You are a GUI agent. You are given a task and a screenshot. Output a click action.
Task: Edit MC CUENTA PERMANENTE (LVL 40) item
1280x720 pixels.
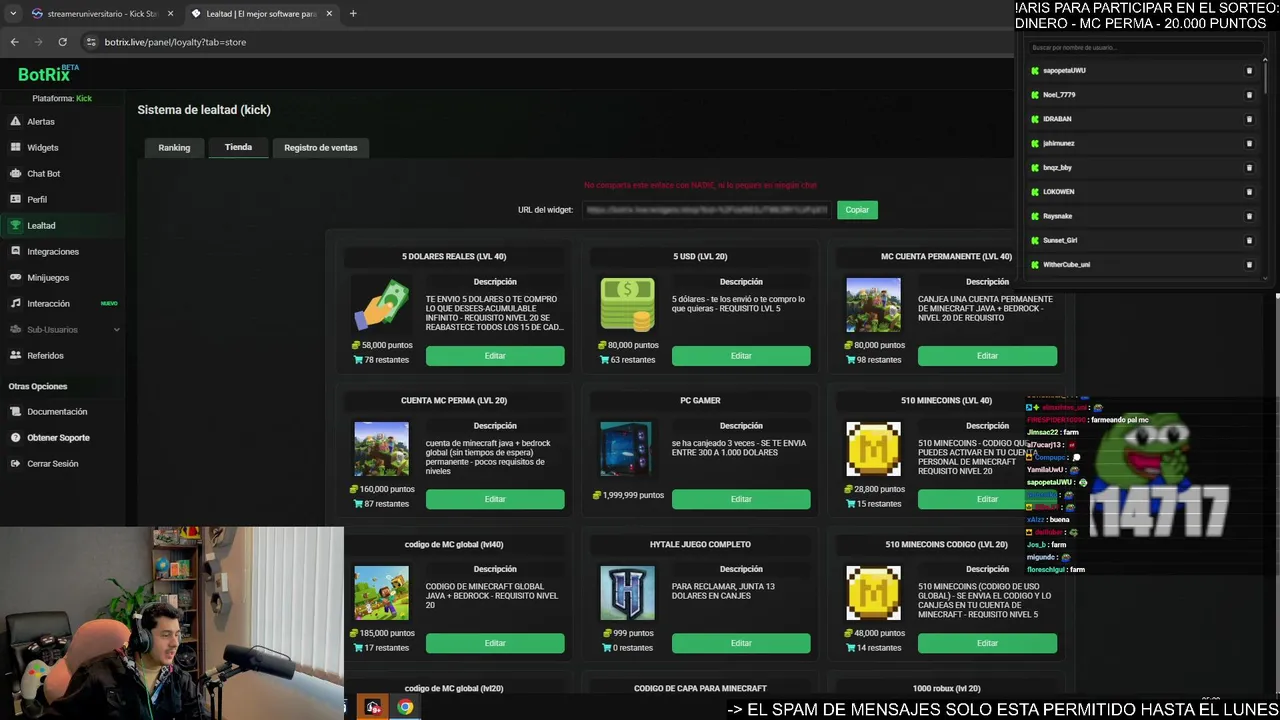click(x=987, y=356)
